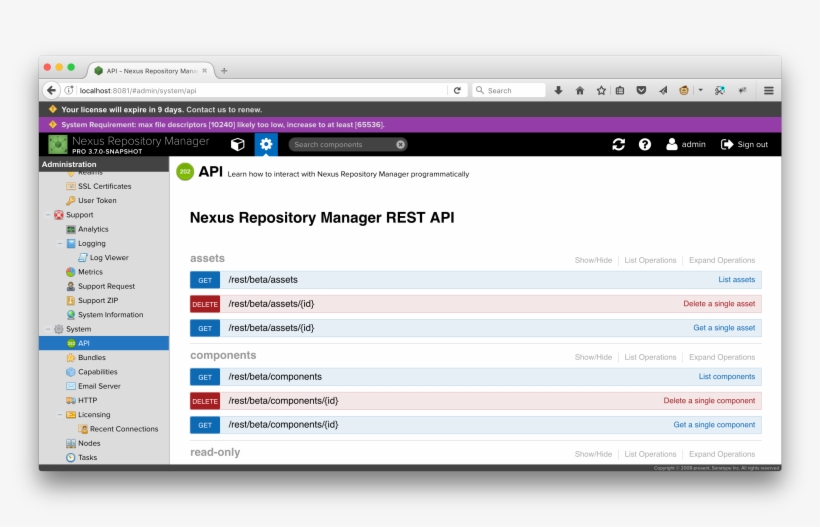
Task: Collapse the Licensing tree node
Action: click(60, 415)
